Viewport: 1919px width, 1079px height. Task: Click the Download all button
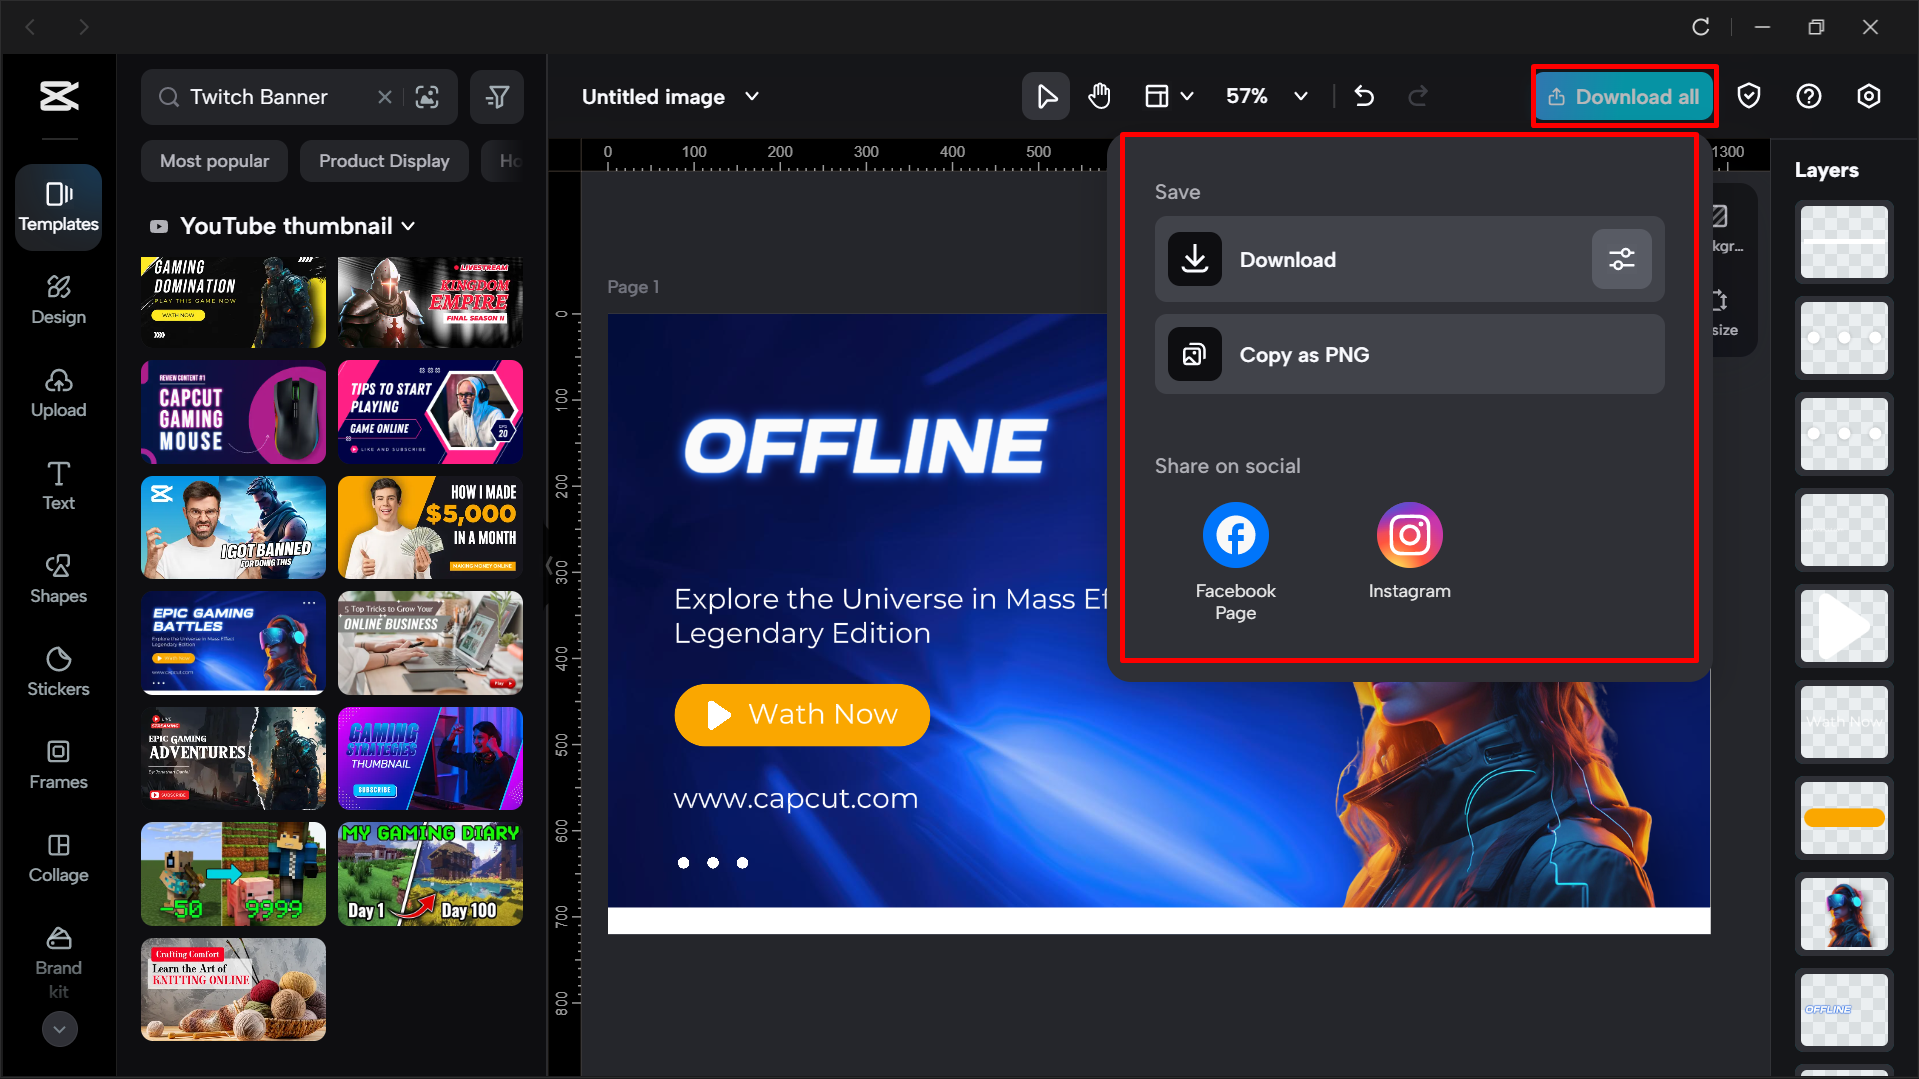coord(1623,96)
